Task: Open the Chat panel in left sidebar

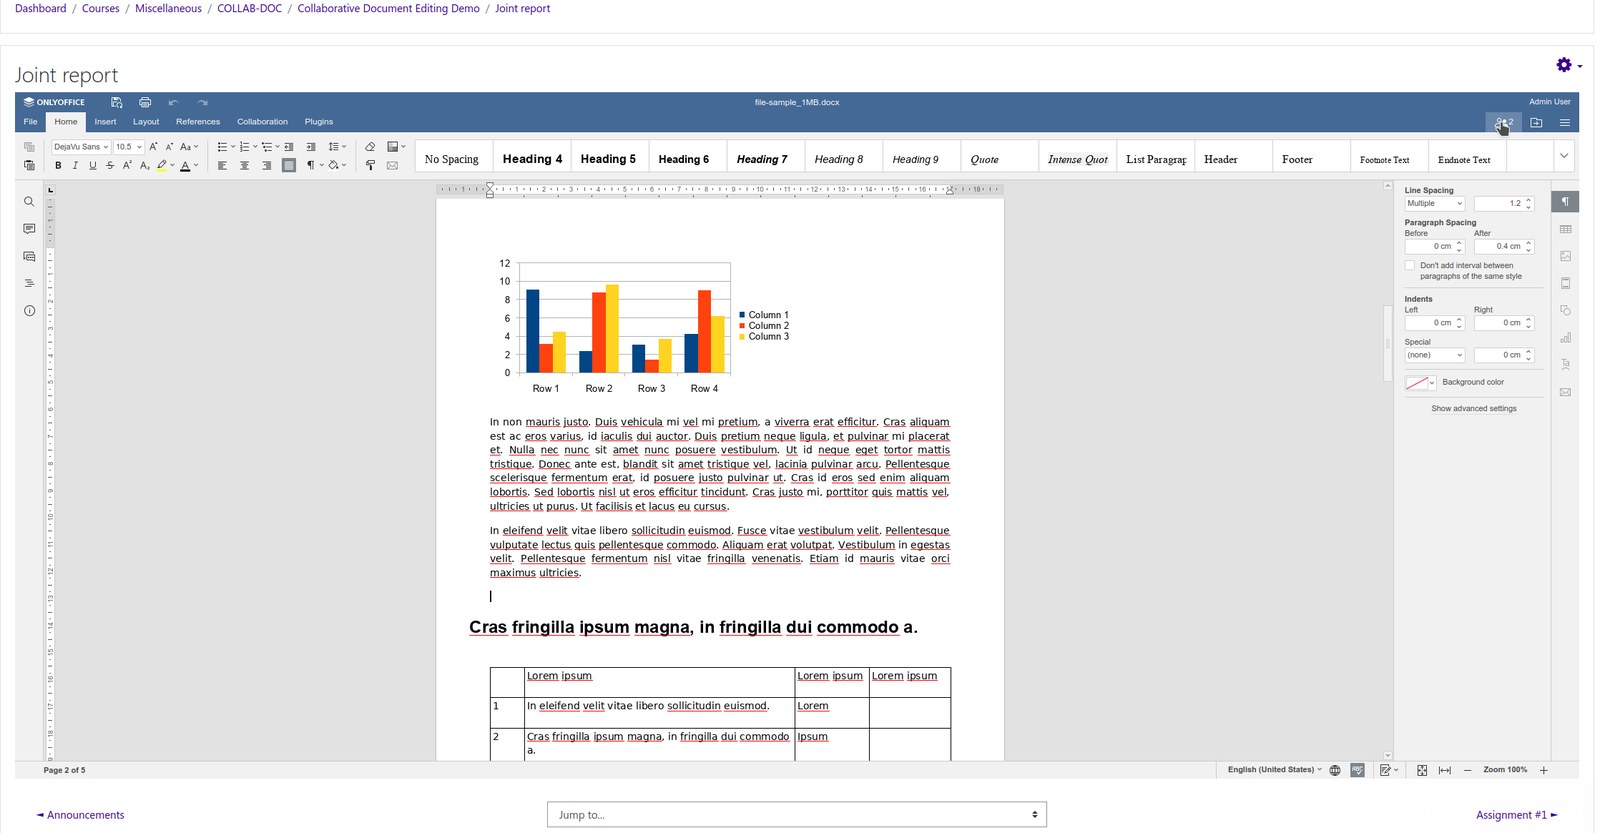Action: pos(29,257)
